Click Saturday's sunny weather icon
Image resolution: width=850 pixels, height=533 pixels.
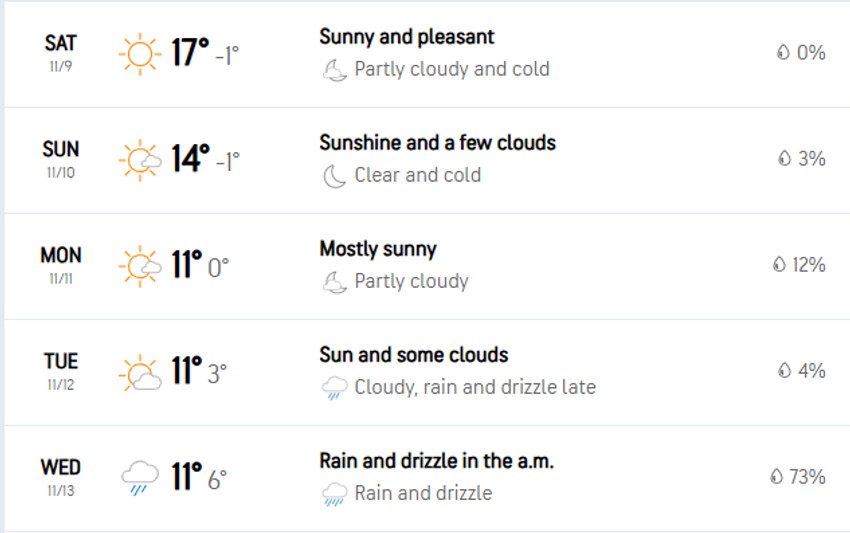click(x=139, y=53)
